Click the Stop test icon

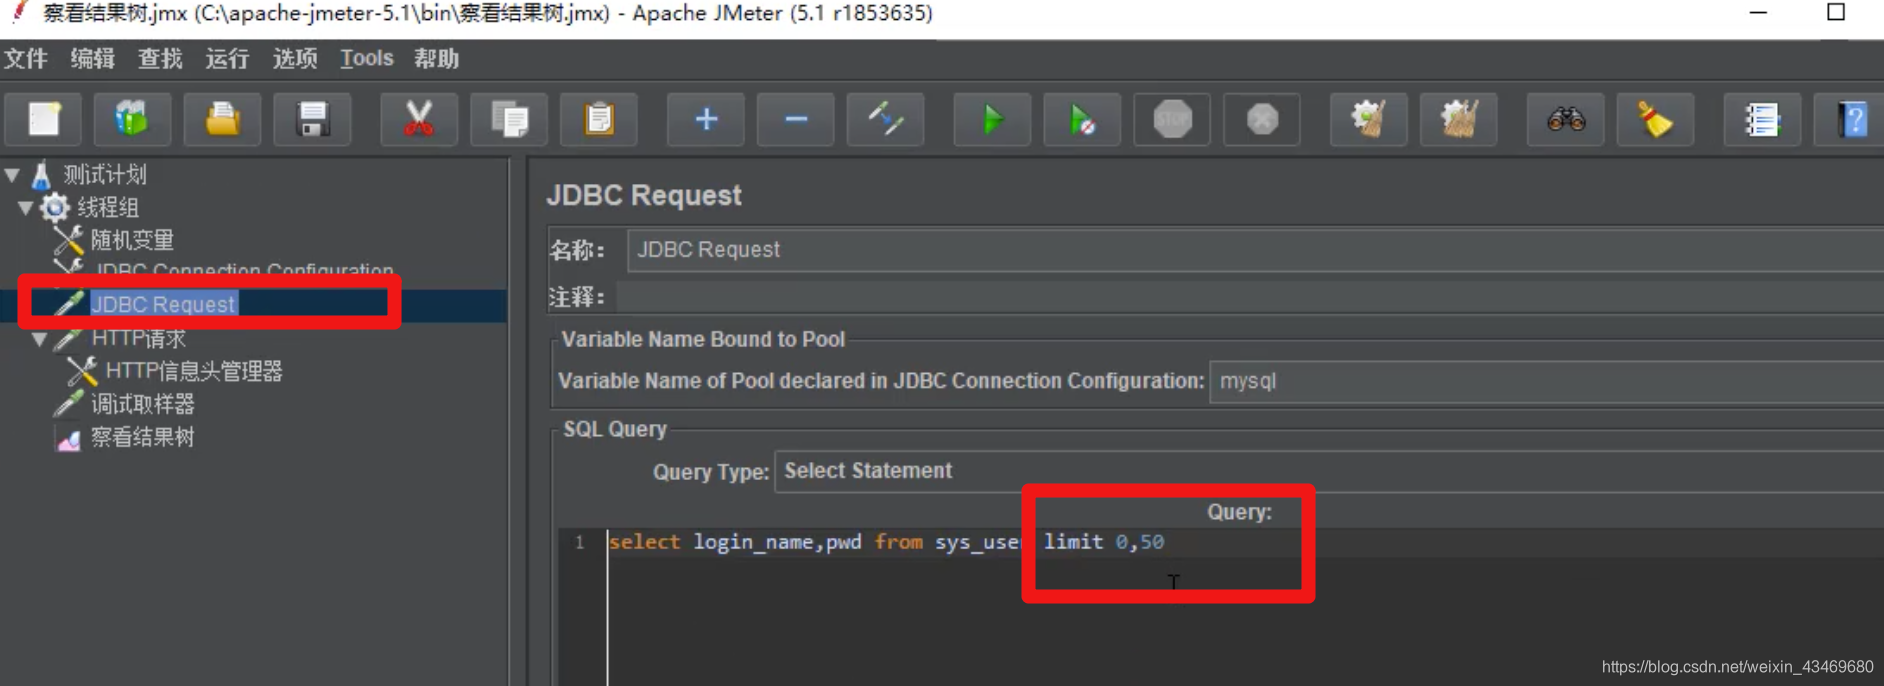1172,120
